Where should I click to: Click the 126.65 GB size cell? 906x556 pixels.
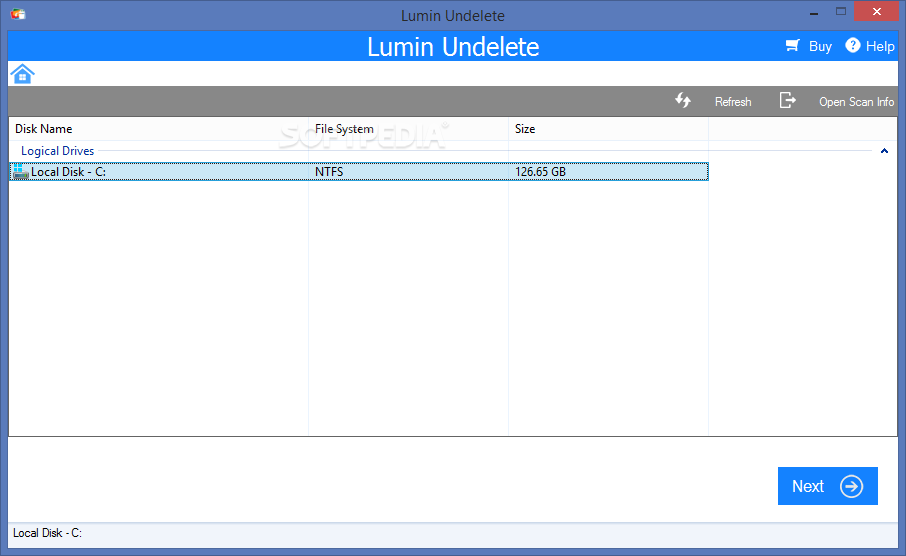(x=540, y=172)
